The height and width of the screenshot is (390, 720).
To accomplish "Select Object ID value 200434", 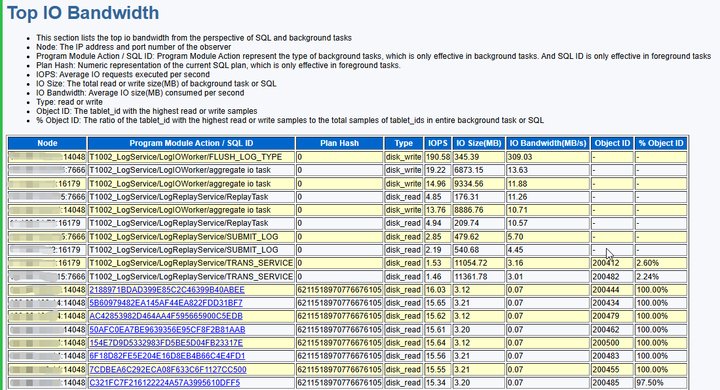I will tap(606, 303).
